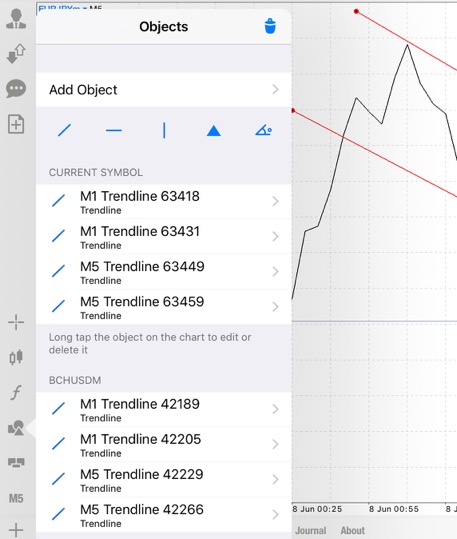Click the chevron for M5 Trendline 63449
Screen dimensions: 457x539
coord(275,272)
